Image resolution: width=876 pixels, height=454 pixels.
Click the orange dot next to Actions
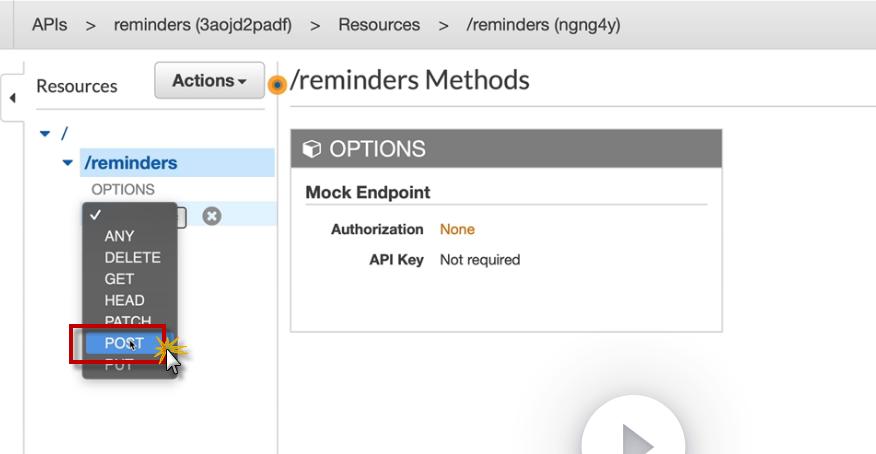(x=277, y=85)
